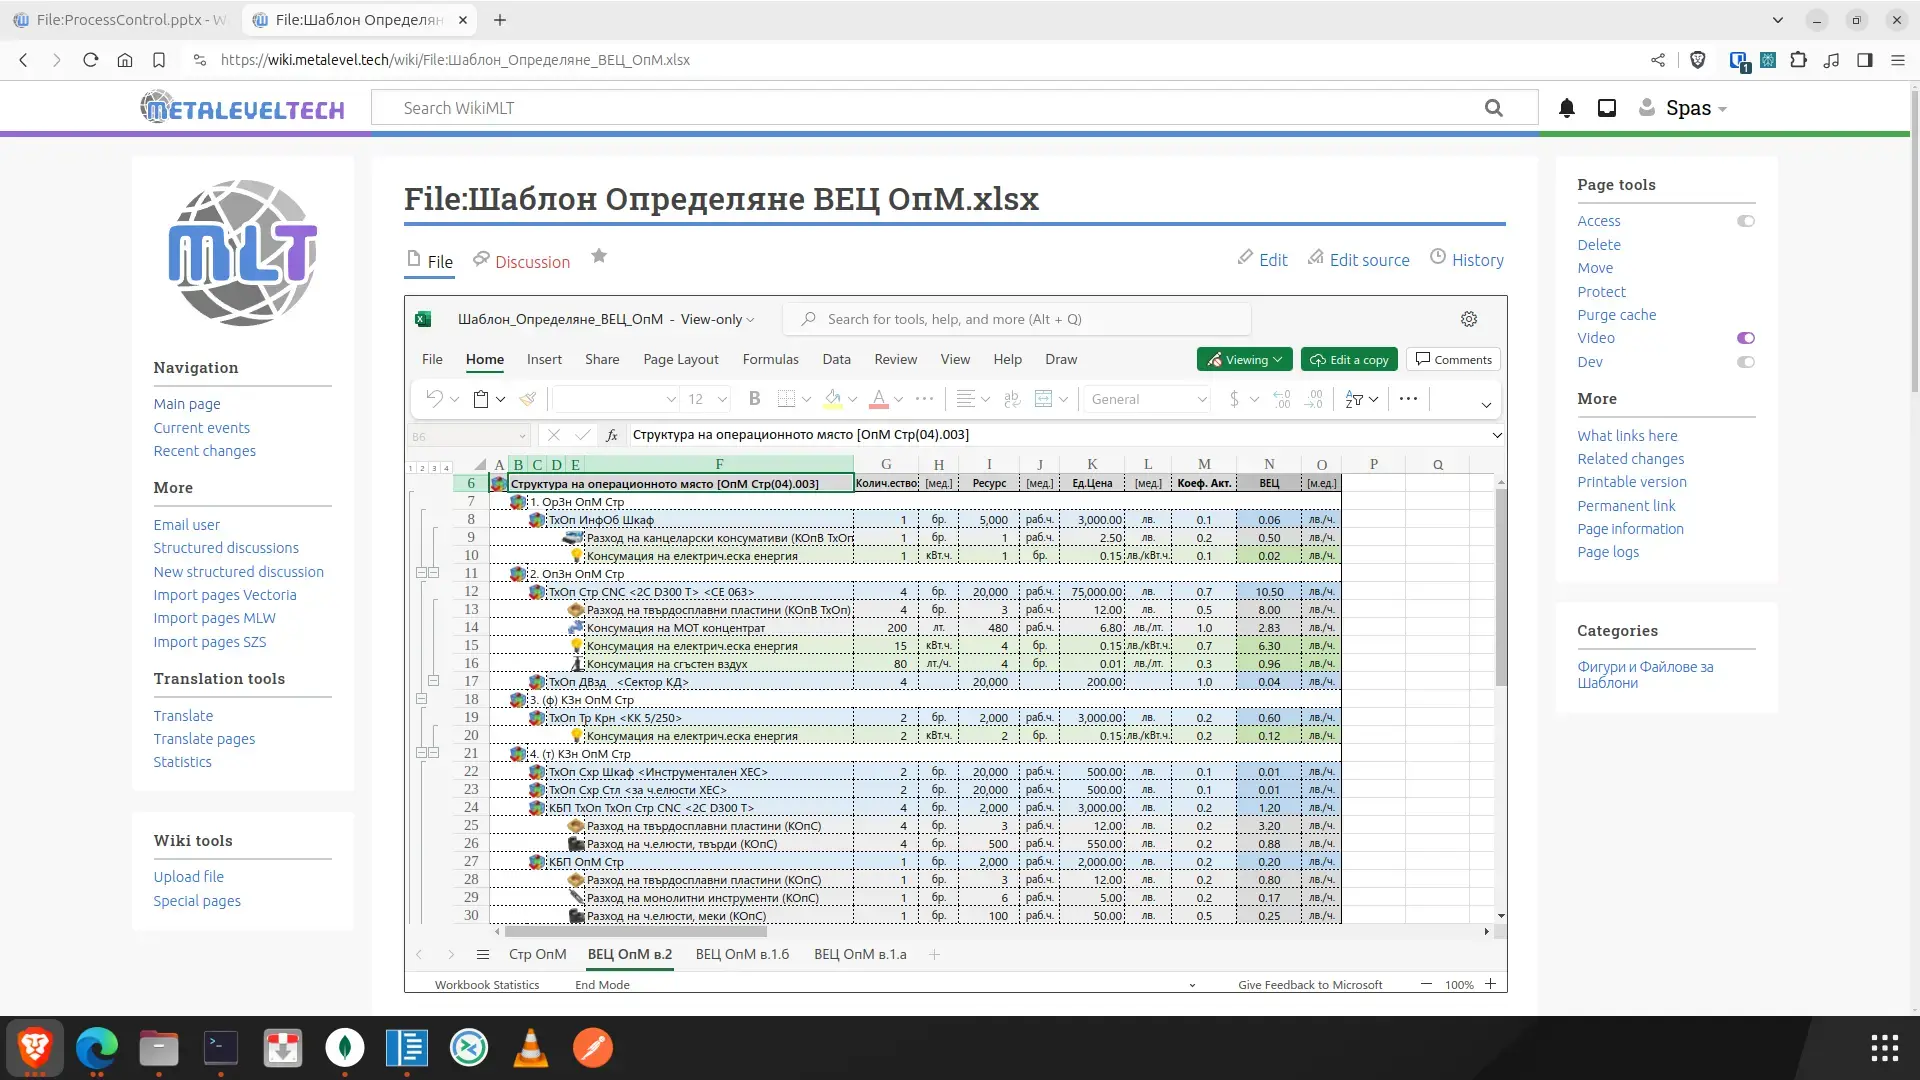
Task: Toggle the Access switch in Page tools
Action: (x=1745, y=221)
